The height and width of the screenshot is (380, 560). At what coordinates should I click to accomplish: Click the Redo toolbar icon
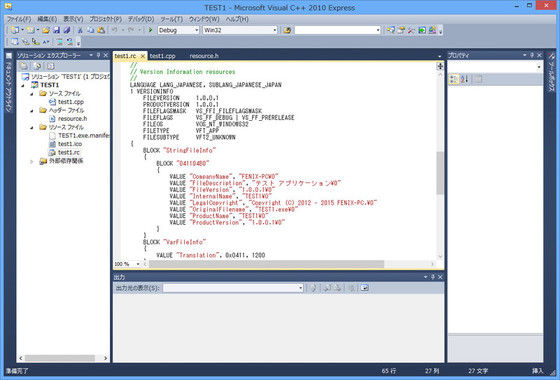(x=131, y=30)
